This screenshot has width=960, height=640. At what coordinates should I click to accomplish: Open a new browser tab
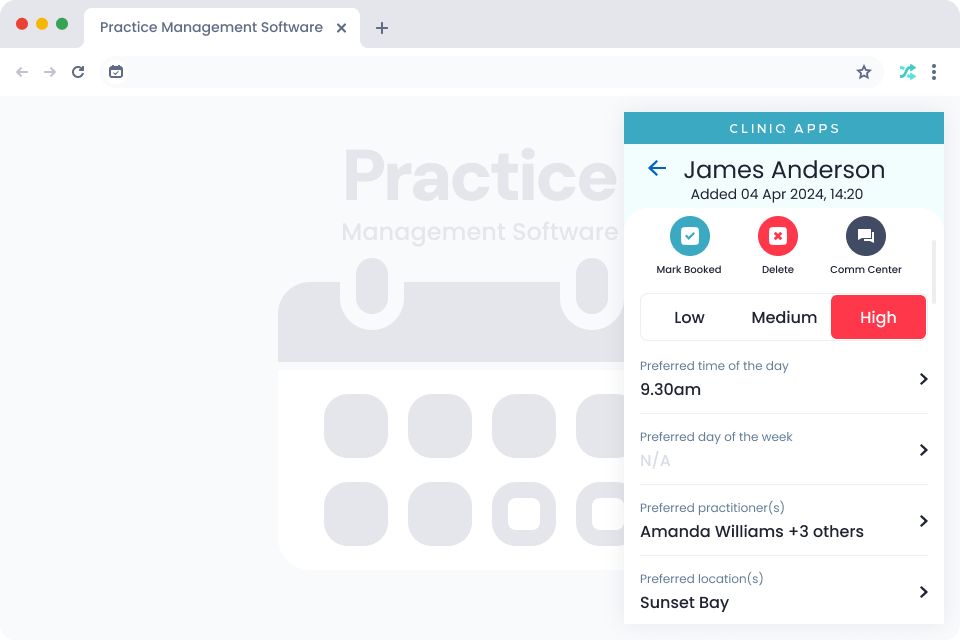click(381, 28)
